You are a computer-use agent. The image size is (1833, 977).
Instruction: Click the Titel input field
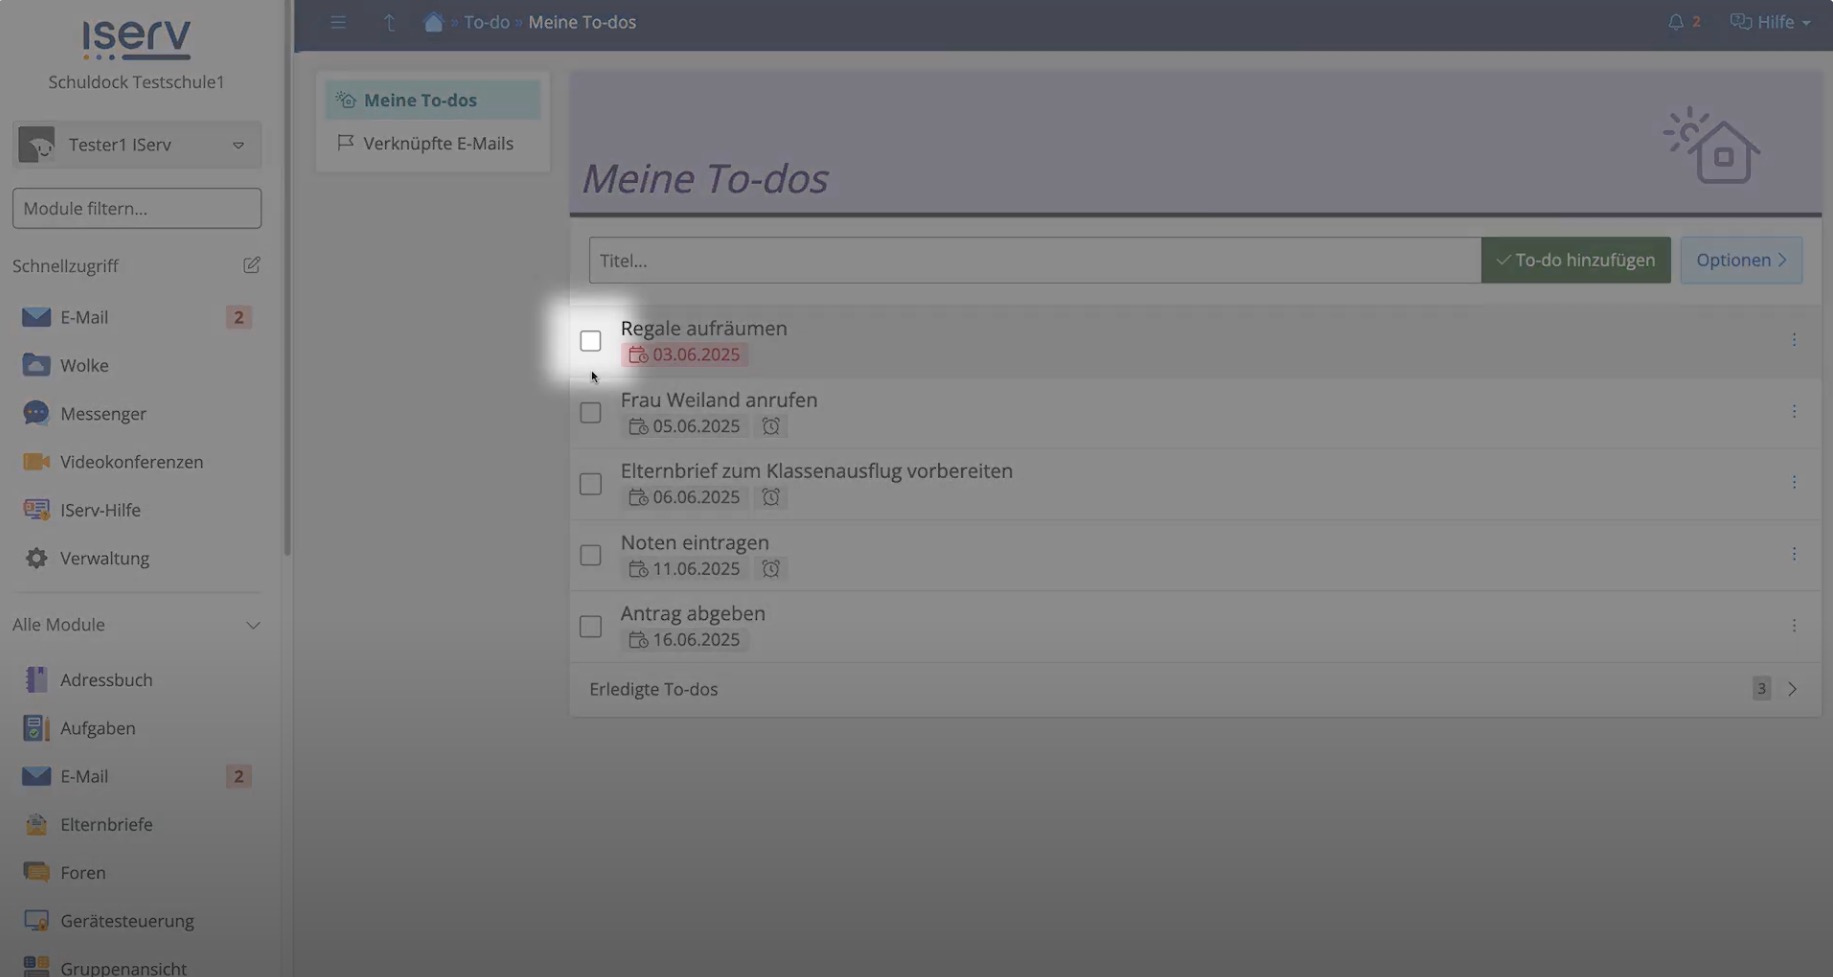pyautogui.click(x=1034, y=260)
